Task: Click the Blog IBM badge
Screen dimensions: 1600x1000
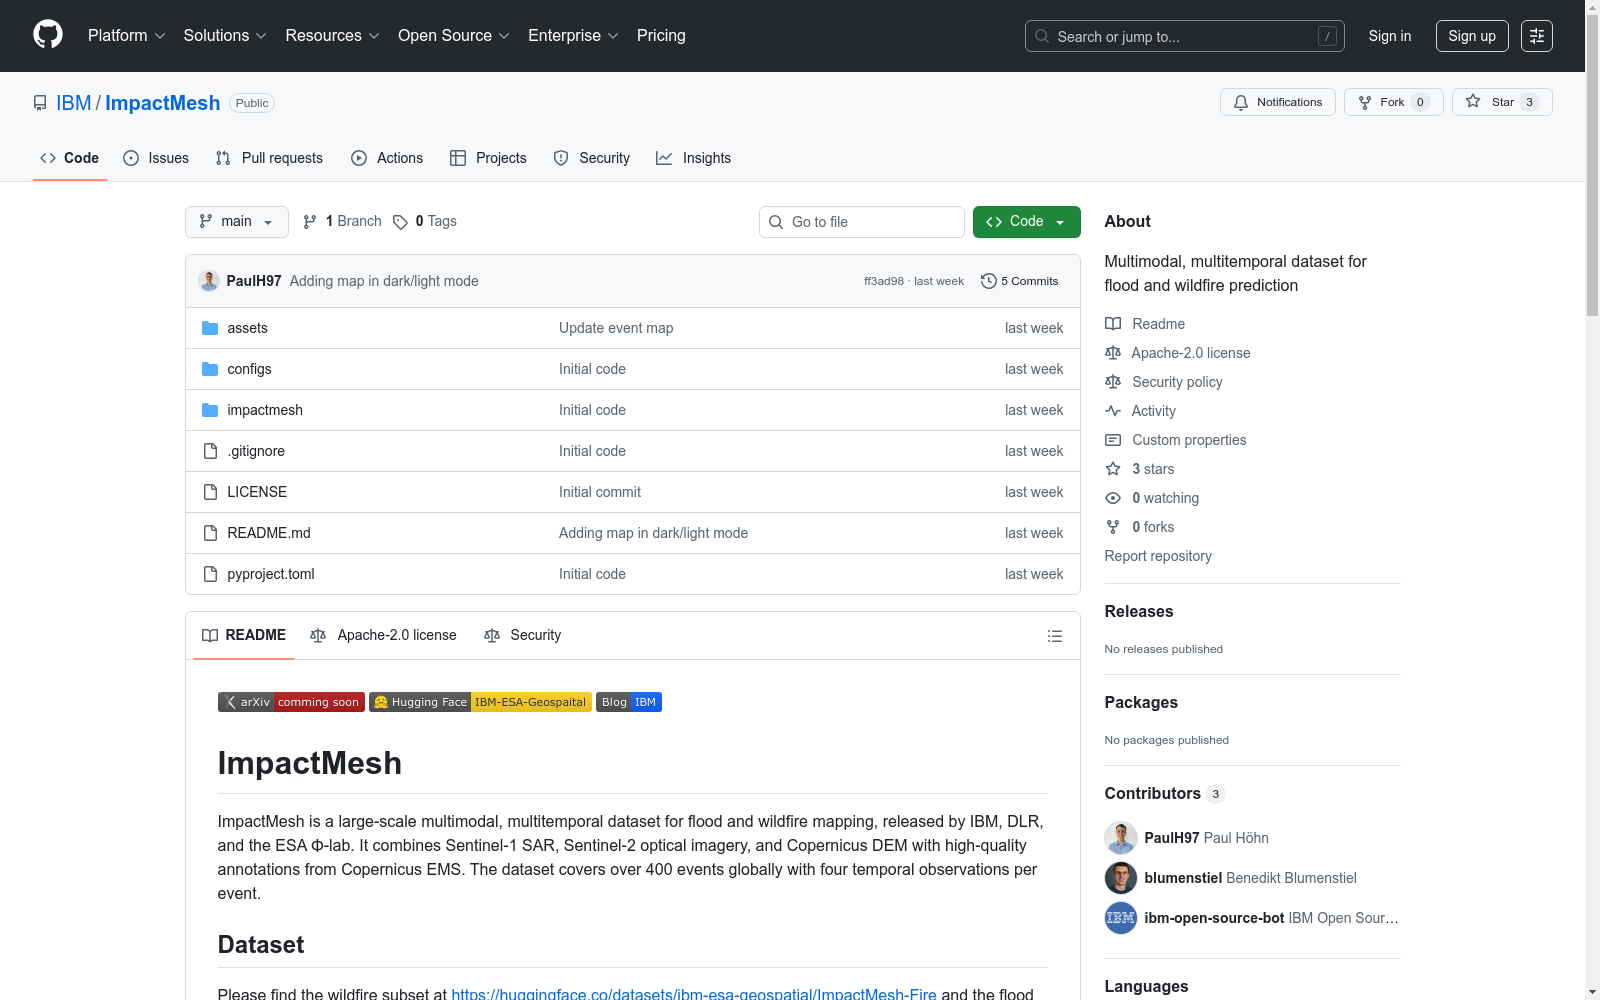Action: (629, 702)
